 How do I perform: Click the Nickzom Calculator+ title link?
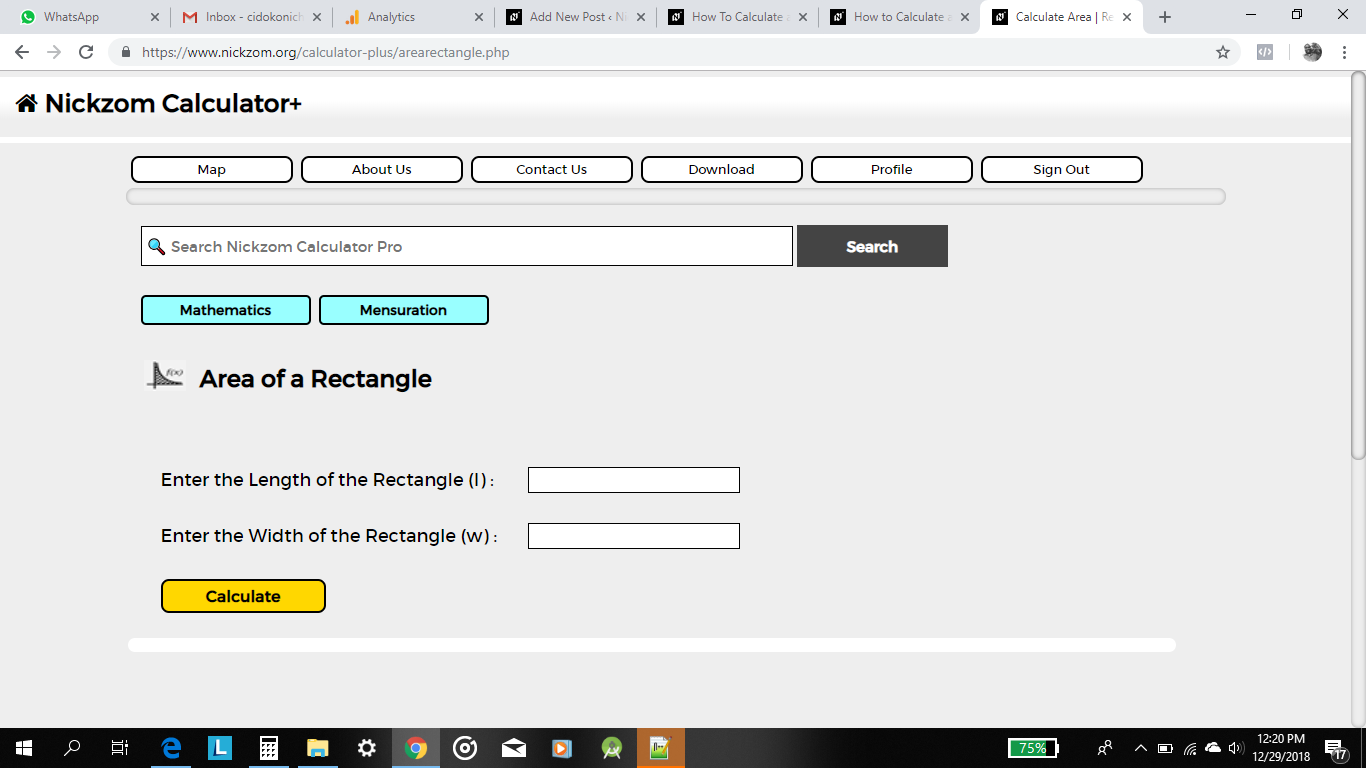[x=173, y=103]
